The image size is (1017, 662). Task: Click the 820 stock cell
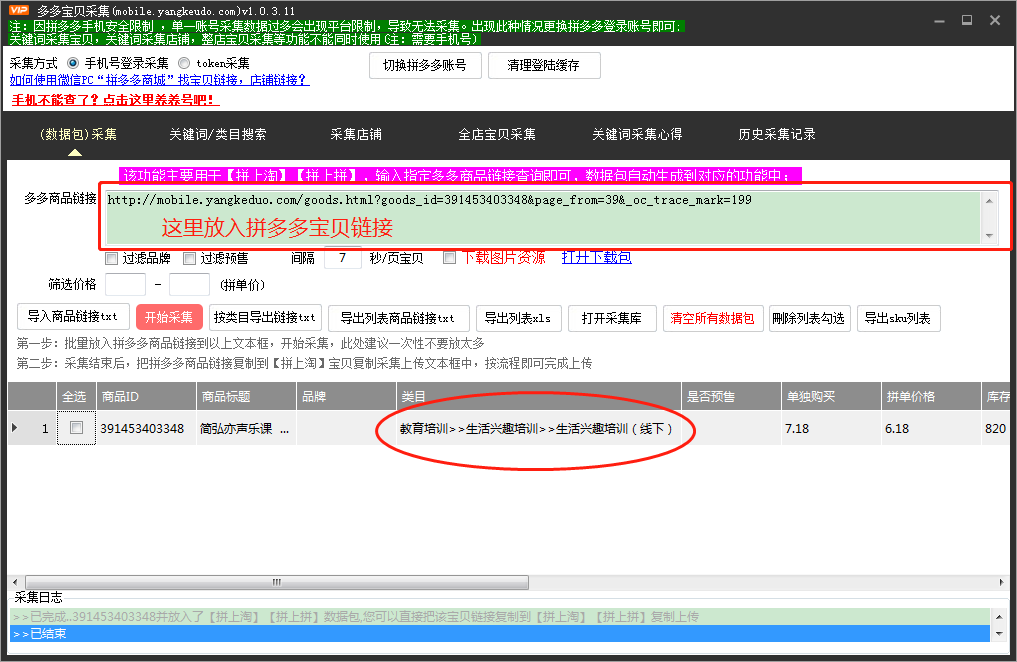996,428
